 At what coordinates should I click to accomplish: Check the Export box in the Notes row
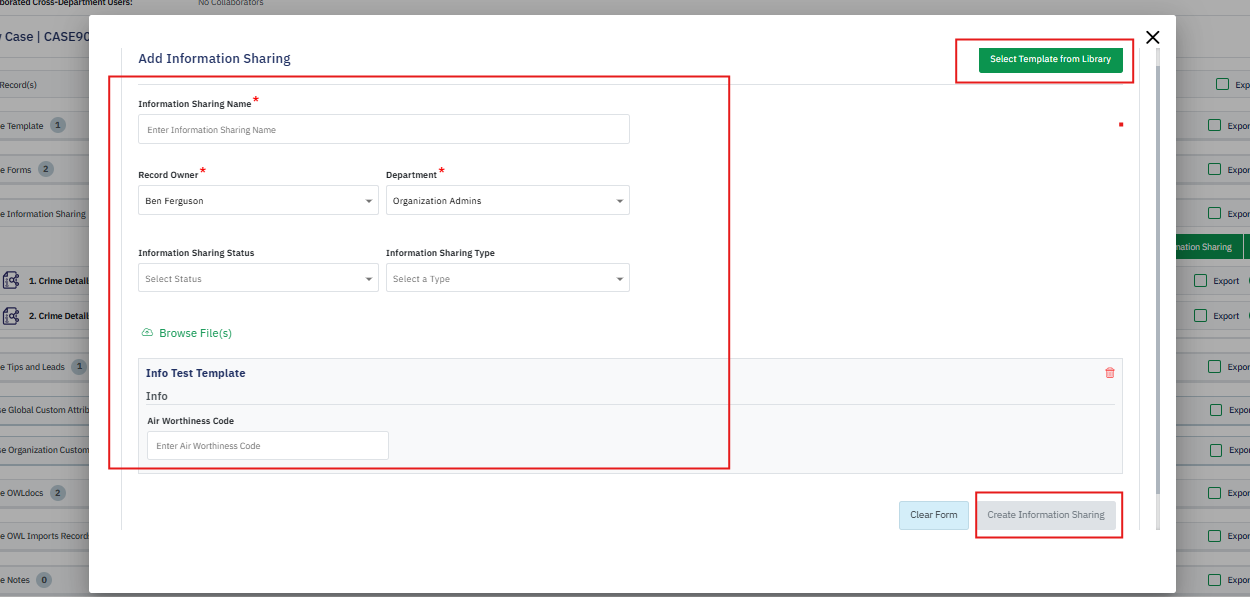pos(1214,580)
